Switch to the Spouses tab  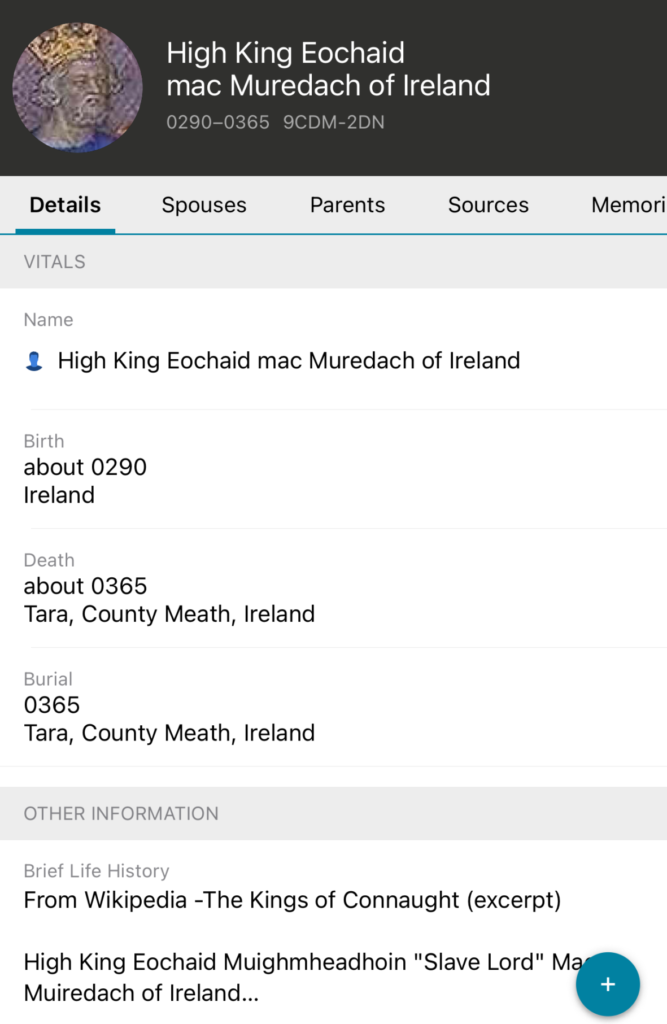click(204, 205)
